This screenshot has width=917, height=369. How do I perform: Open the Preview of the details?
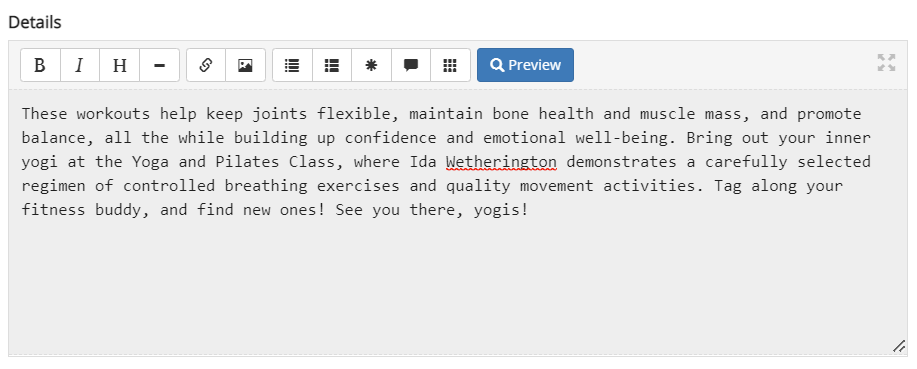(x=525, y=65)
